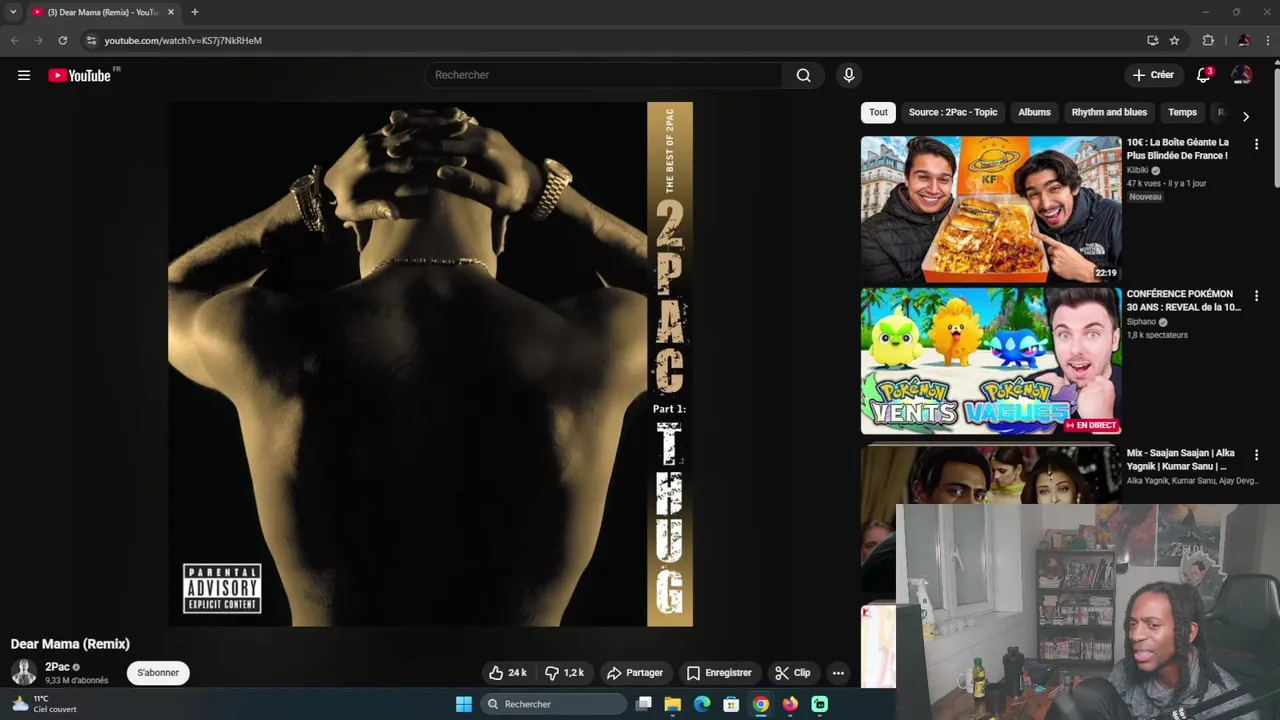Select the Dear Mama (Remix) browser tab

102,12
